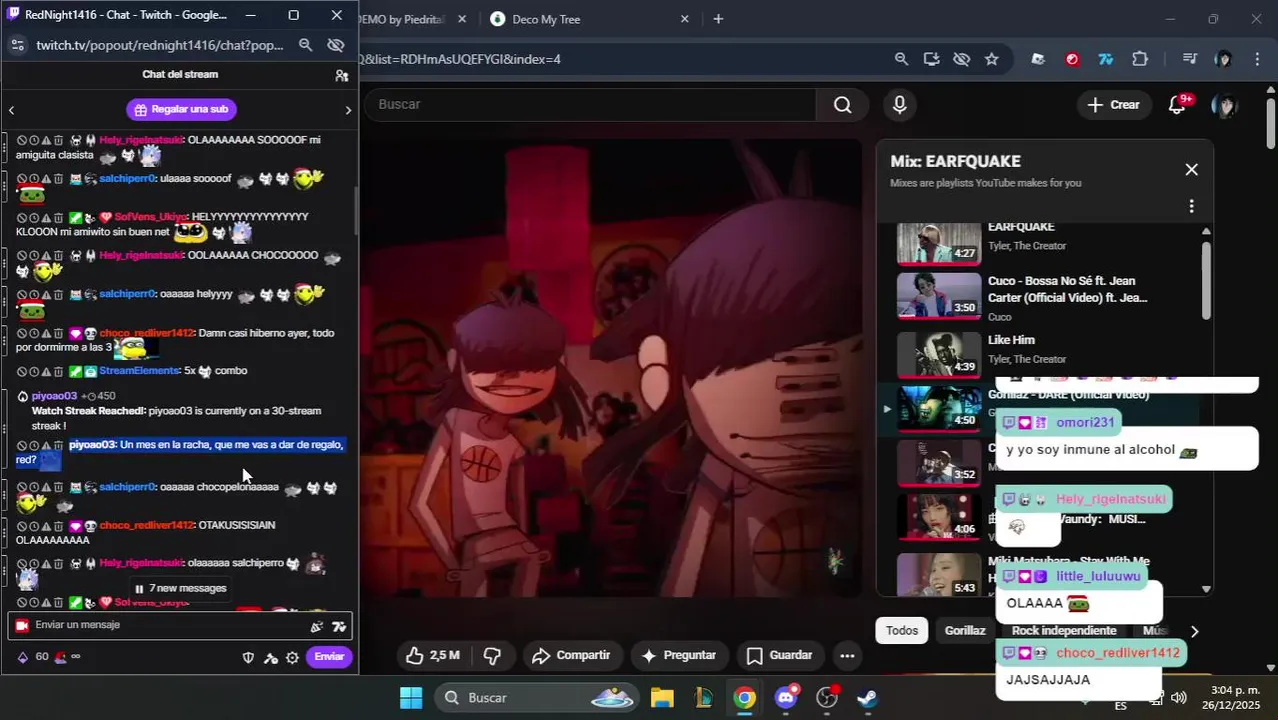Open username SofVens_Ukiyo on KLOOON message

[x=150, y=217]
